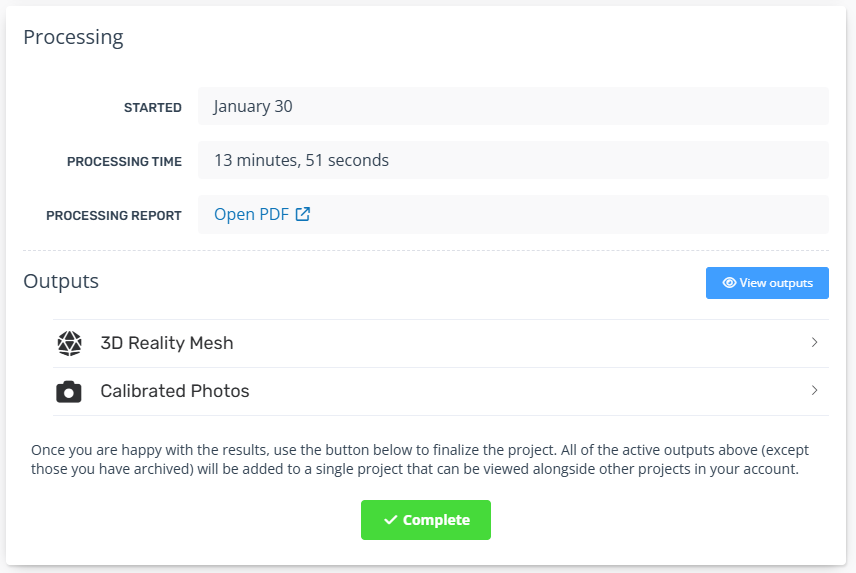Click the Started field showing January 30
This screenshot has width=856, height=573.
513,106
